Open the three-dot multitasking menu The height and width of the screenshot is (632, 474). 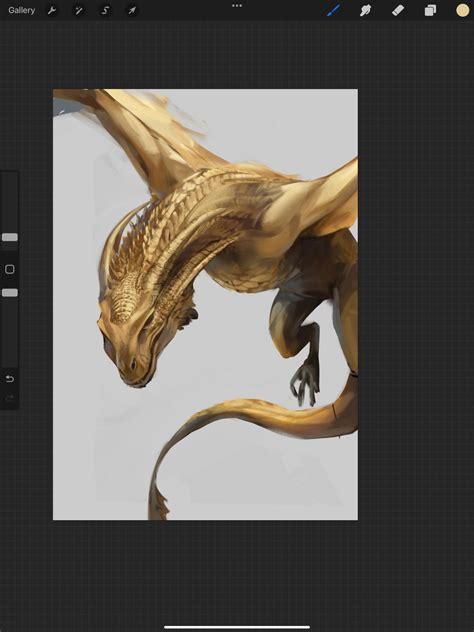click(x=237, y=6)
